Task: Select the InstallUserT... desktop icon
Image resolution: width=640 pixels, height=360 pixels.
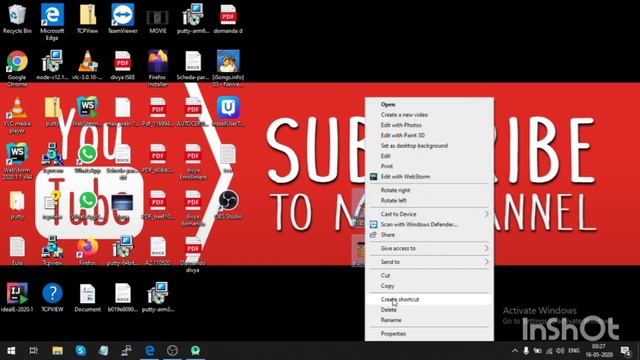Action: click(228, 112)
